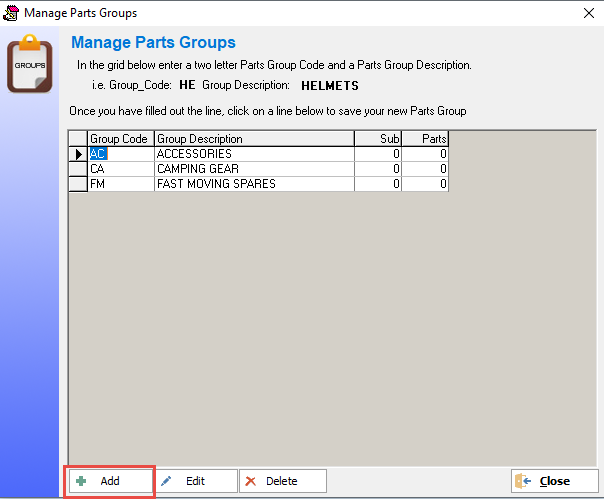Select the FAST MOVING SPARES description cell
The height and width of the screenshot is (499, 604).
coord(254,184)
